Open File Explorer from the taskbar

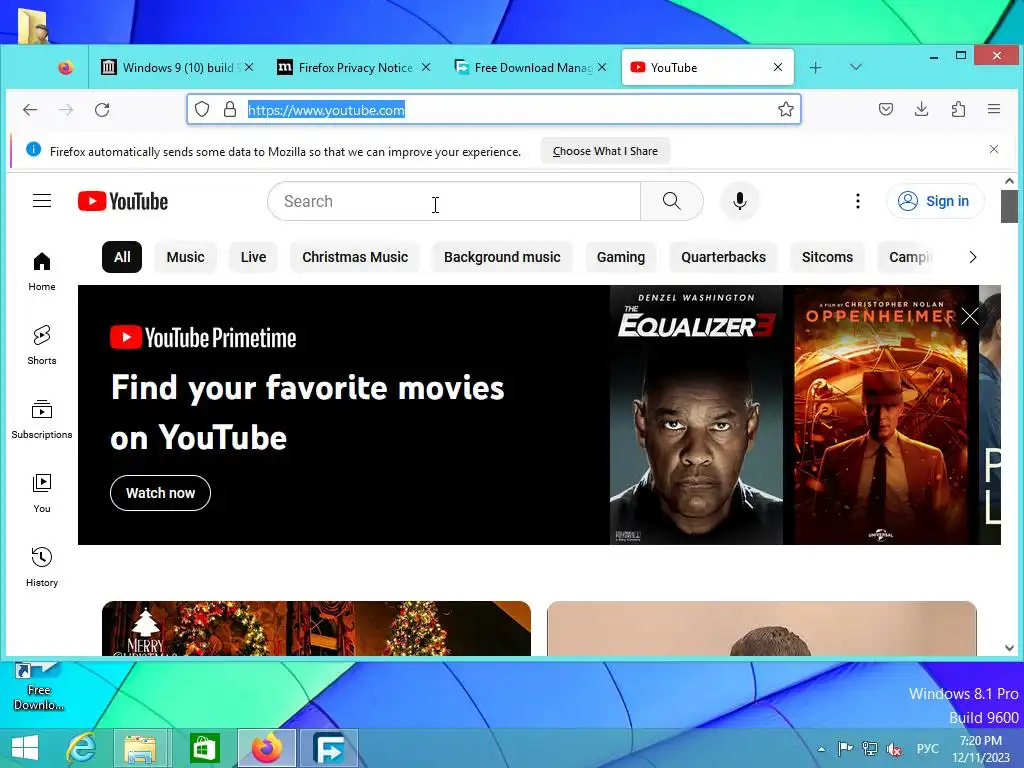140,748
